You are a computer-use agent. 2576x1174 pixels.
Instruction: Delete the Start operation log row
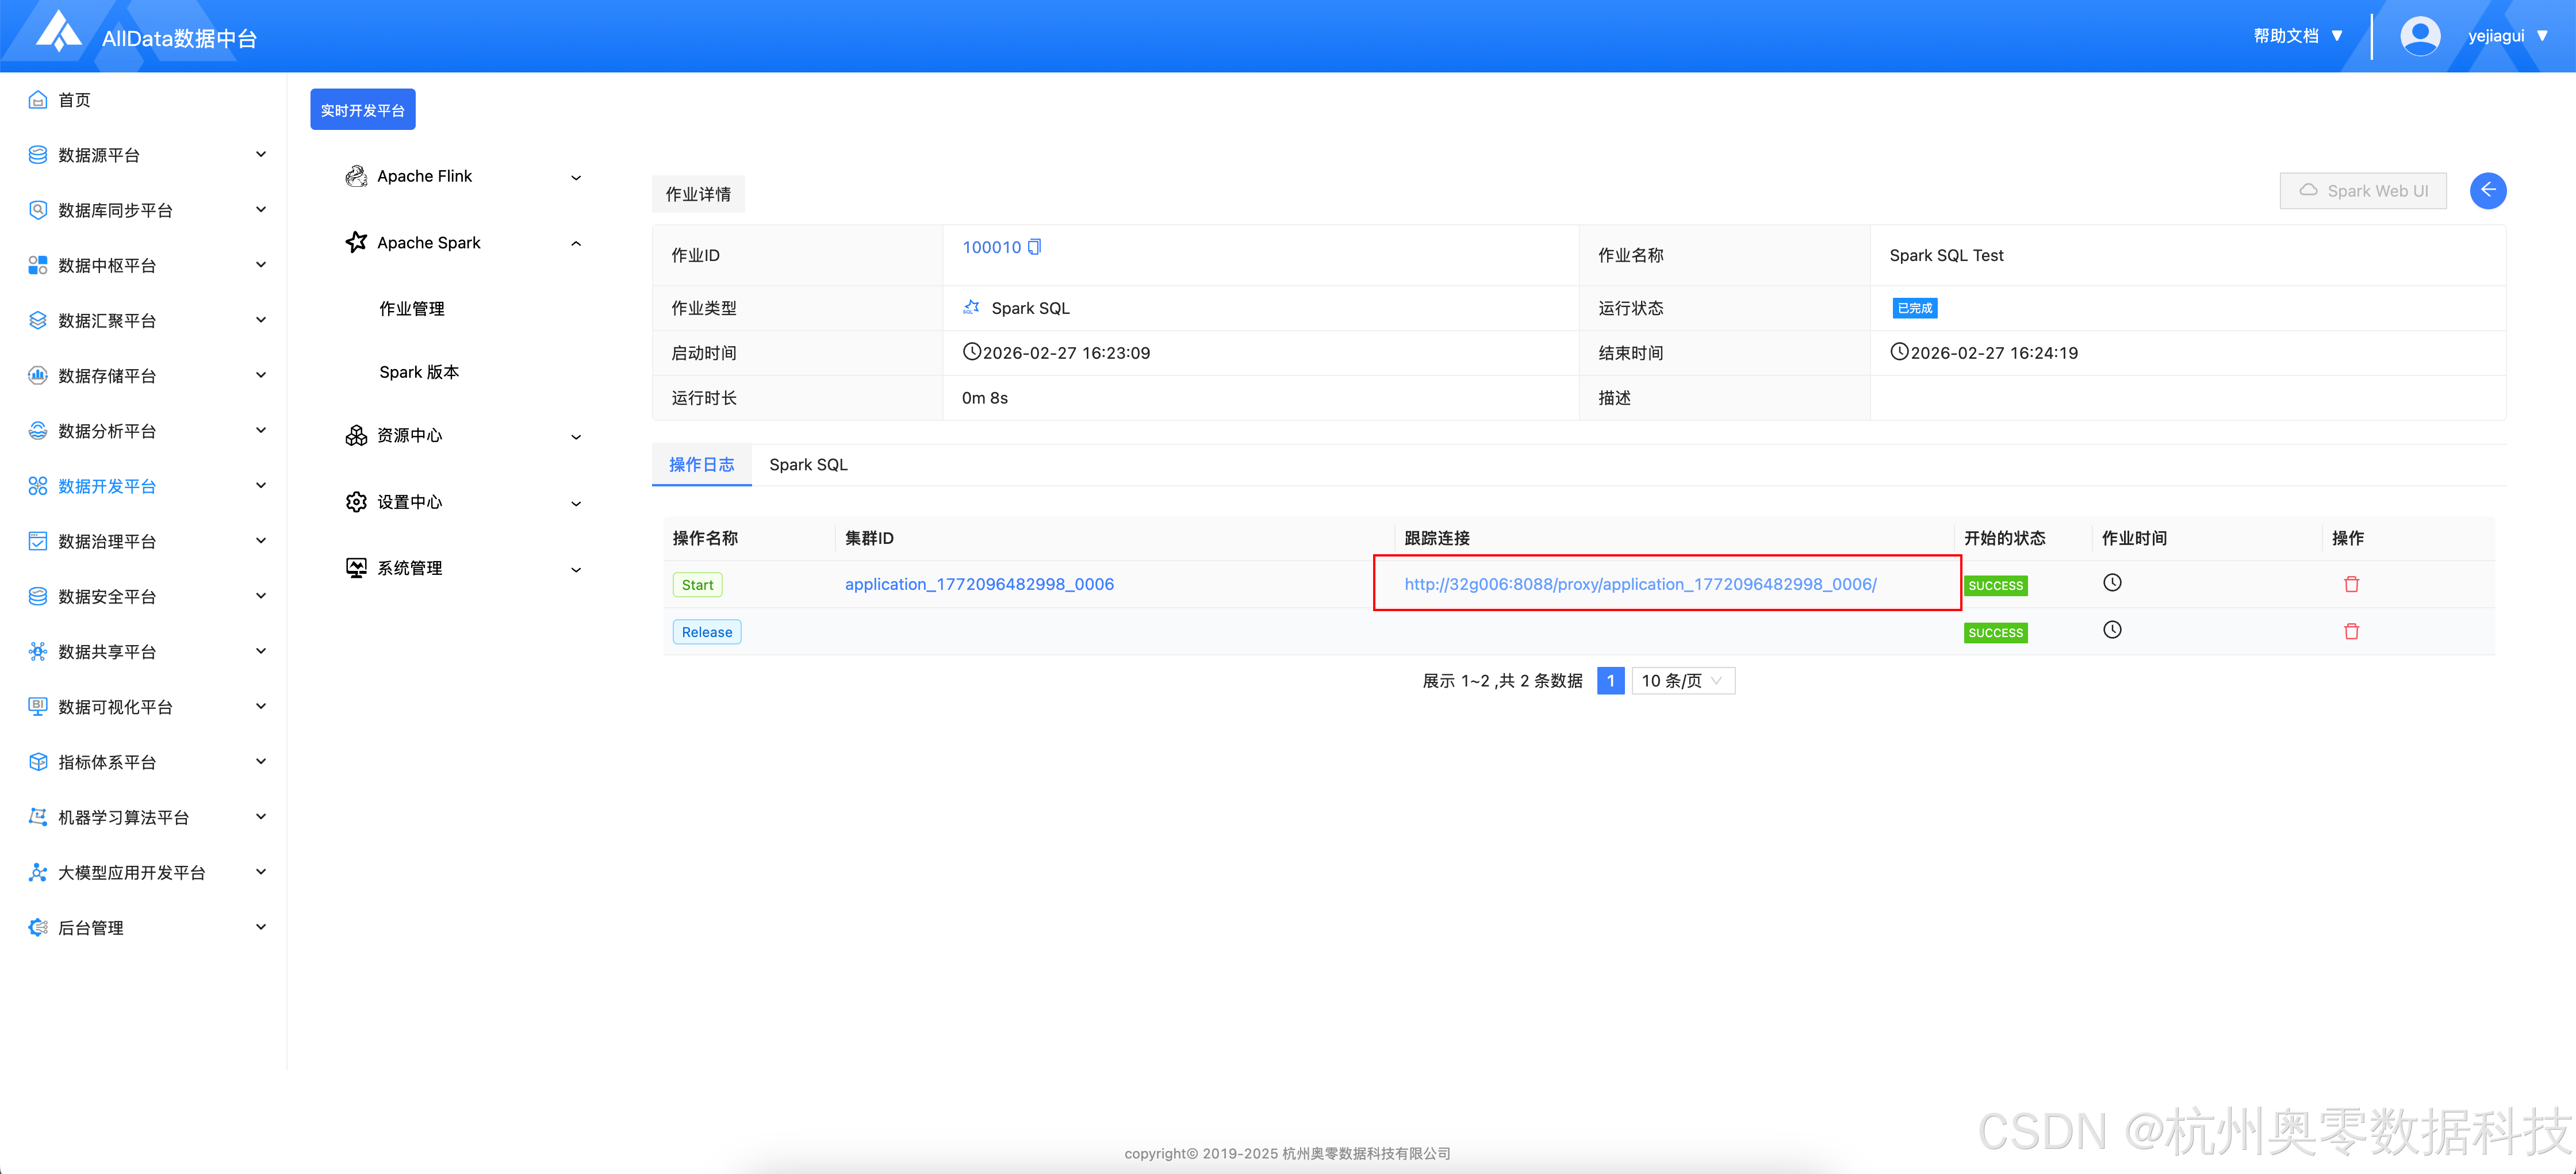2351,584
